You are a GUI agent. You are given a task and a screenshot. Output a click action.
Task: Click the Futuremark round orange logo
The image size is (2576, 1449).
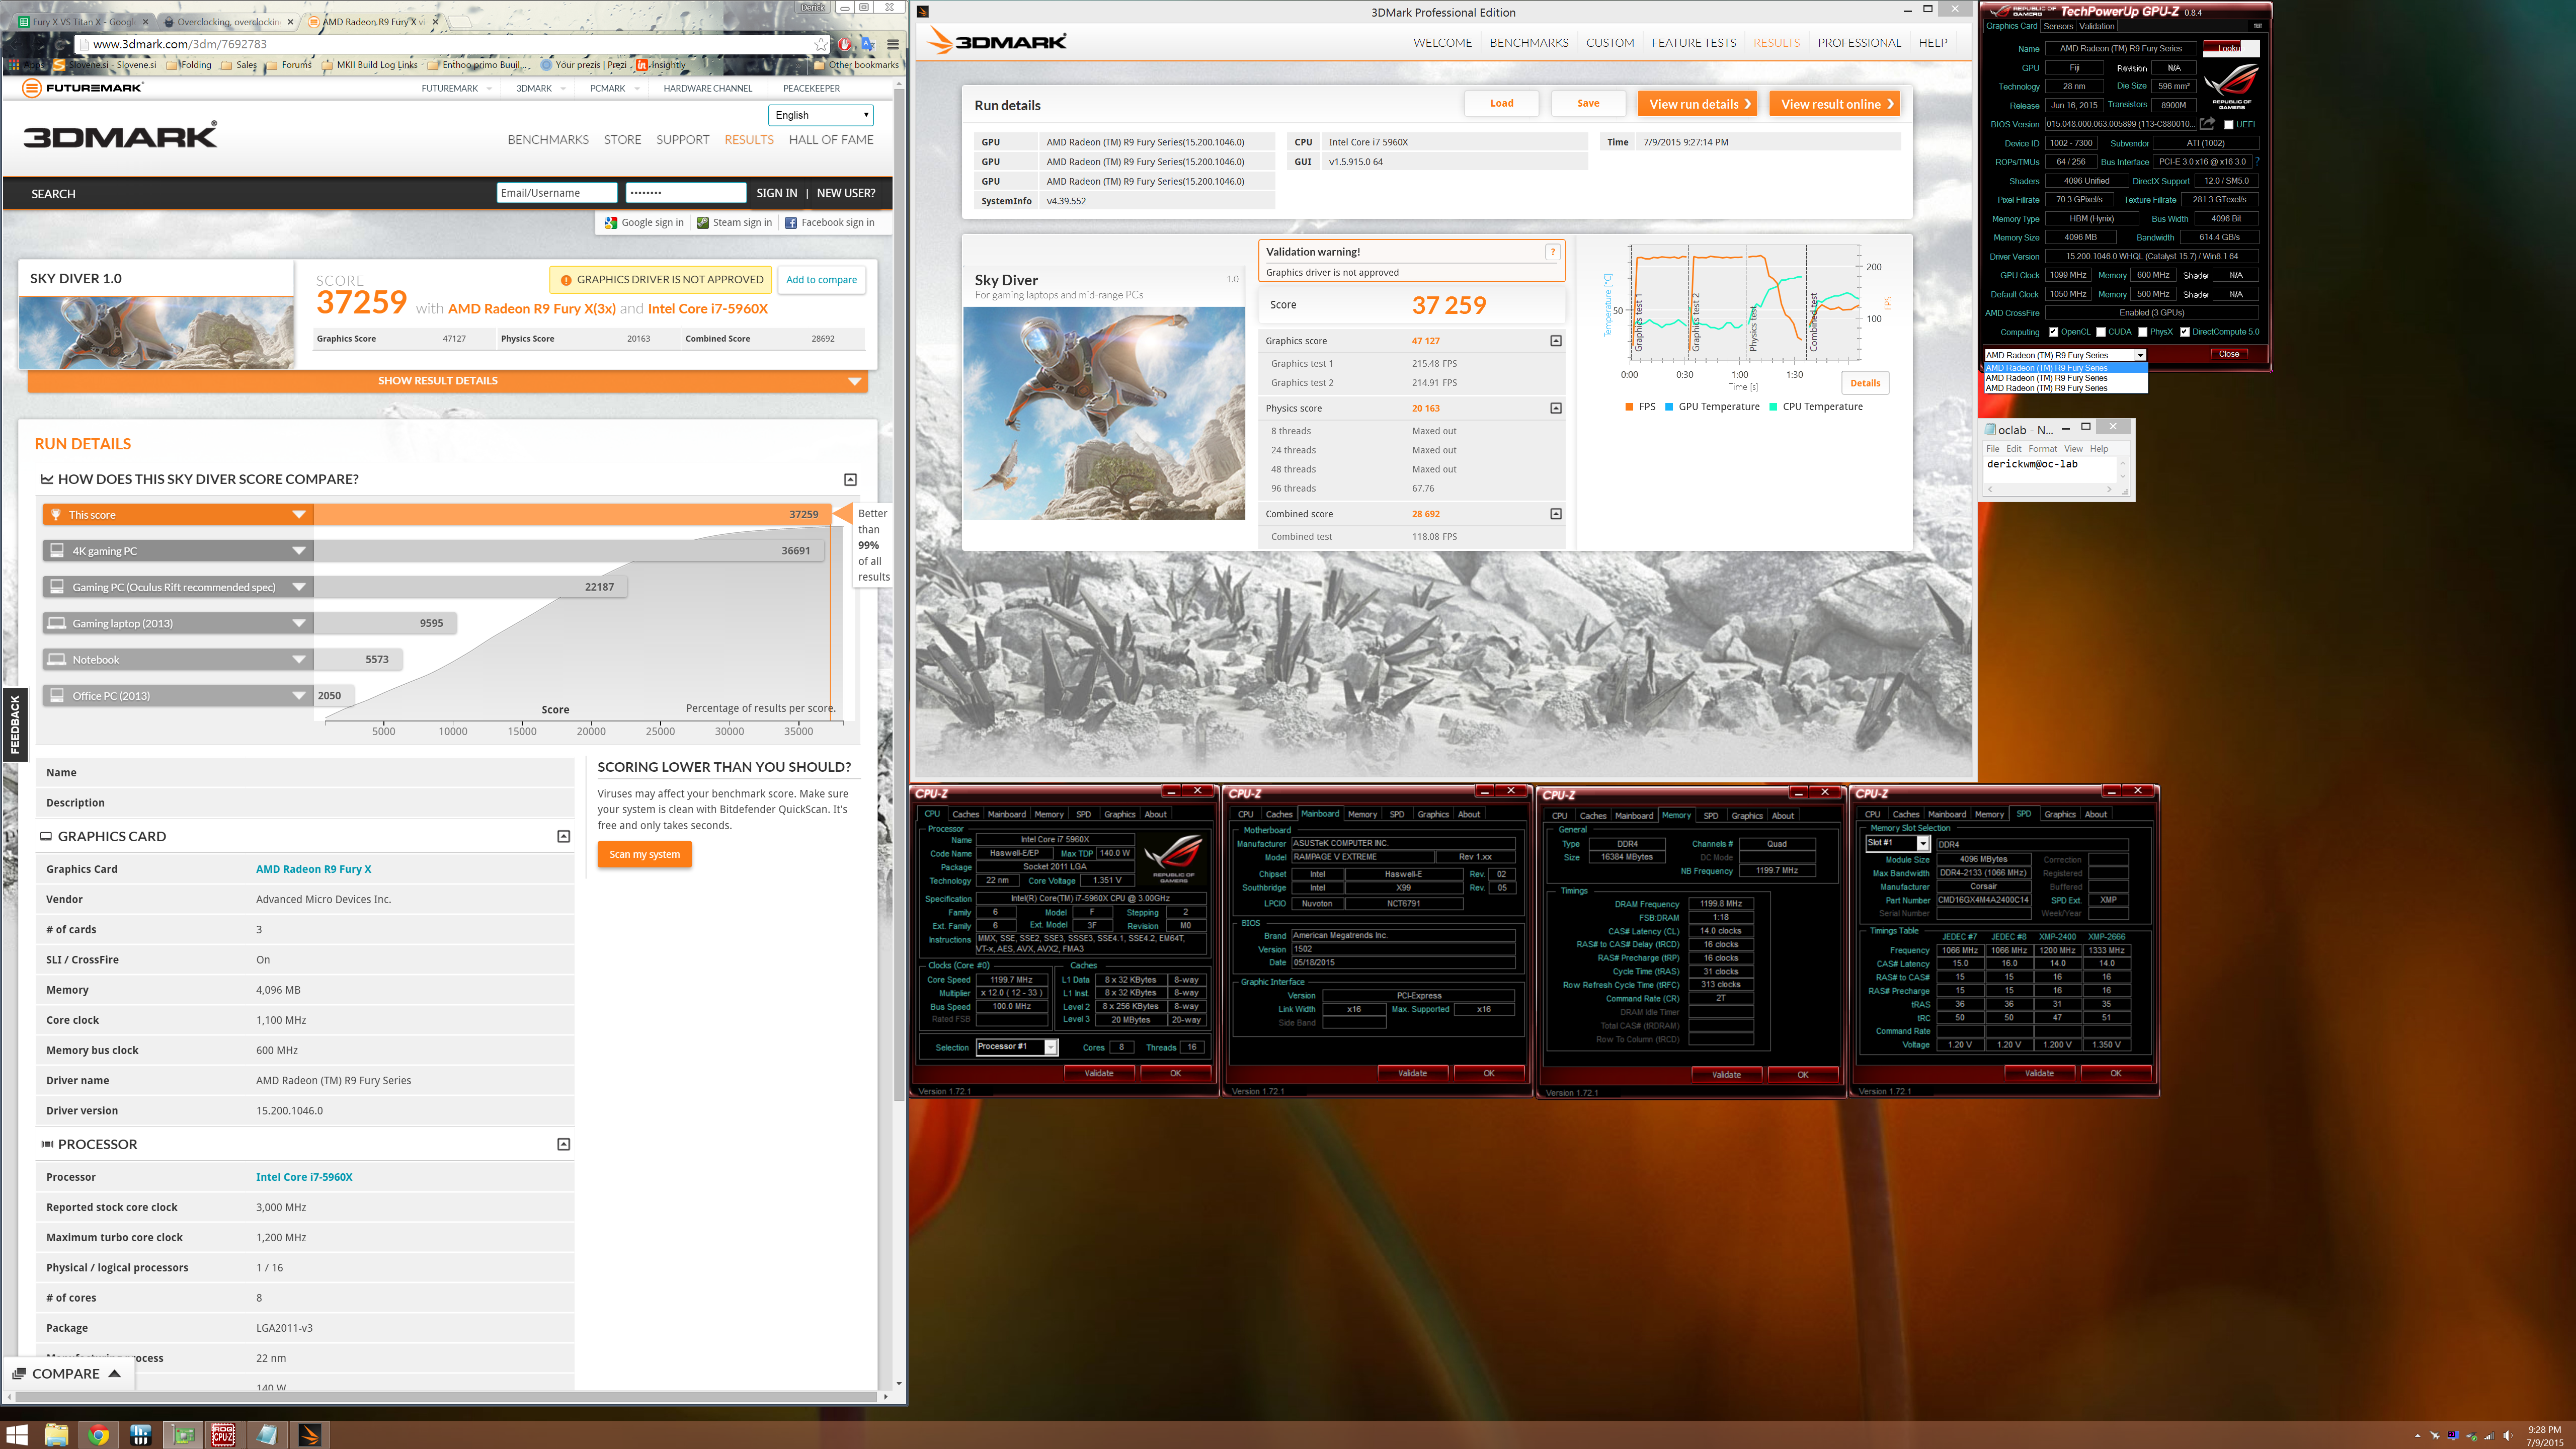(x=32, y=88)
